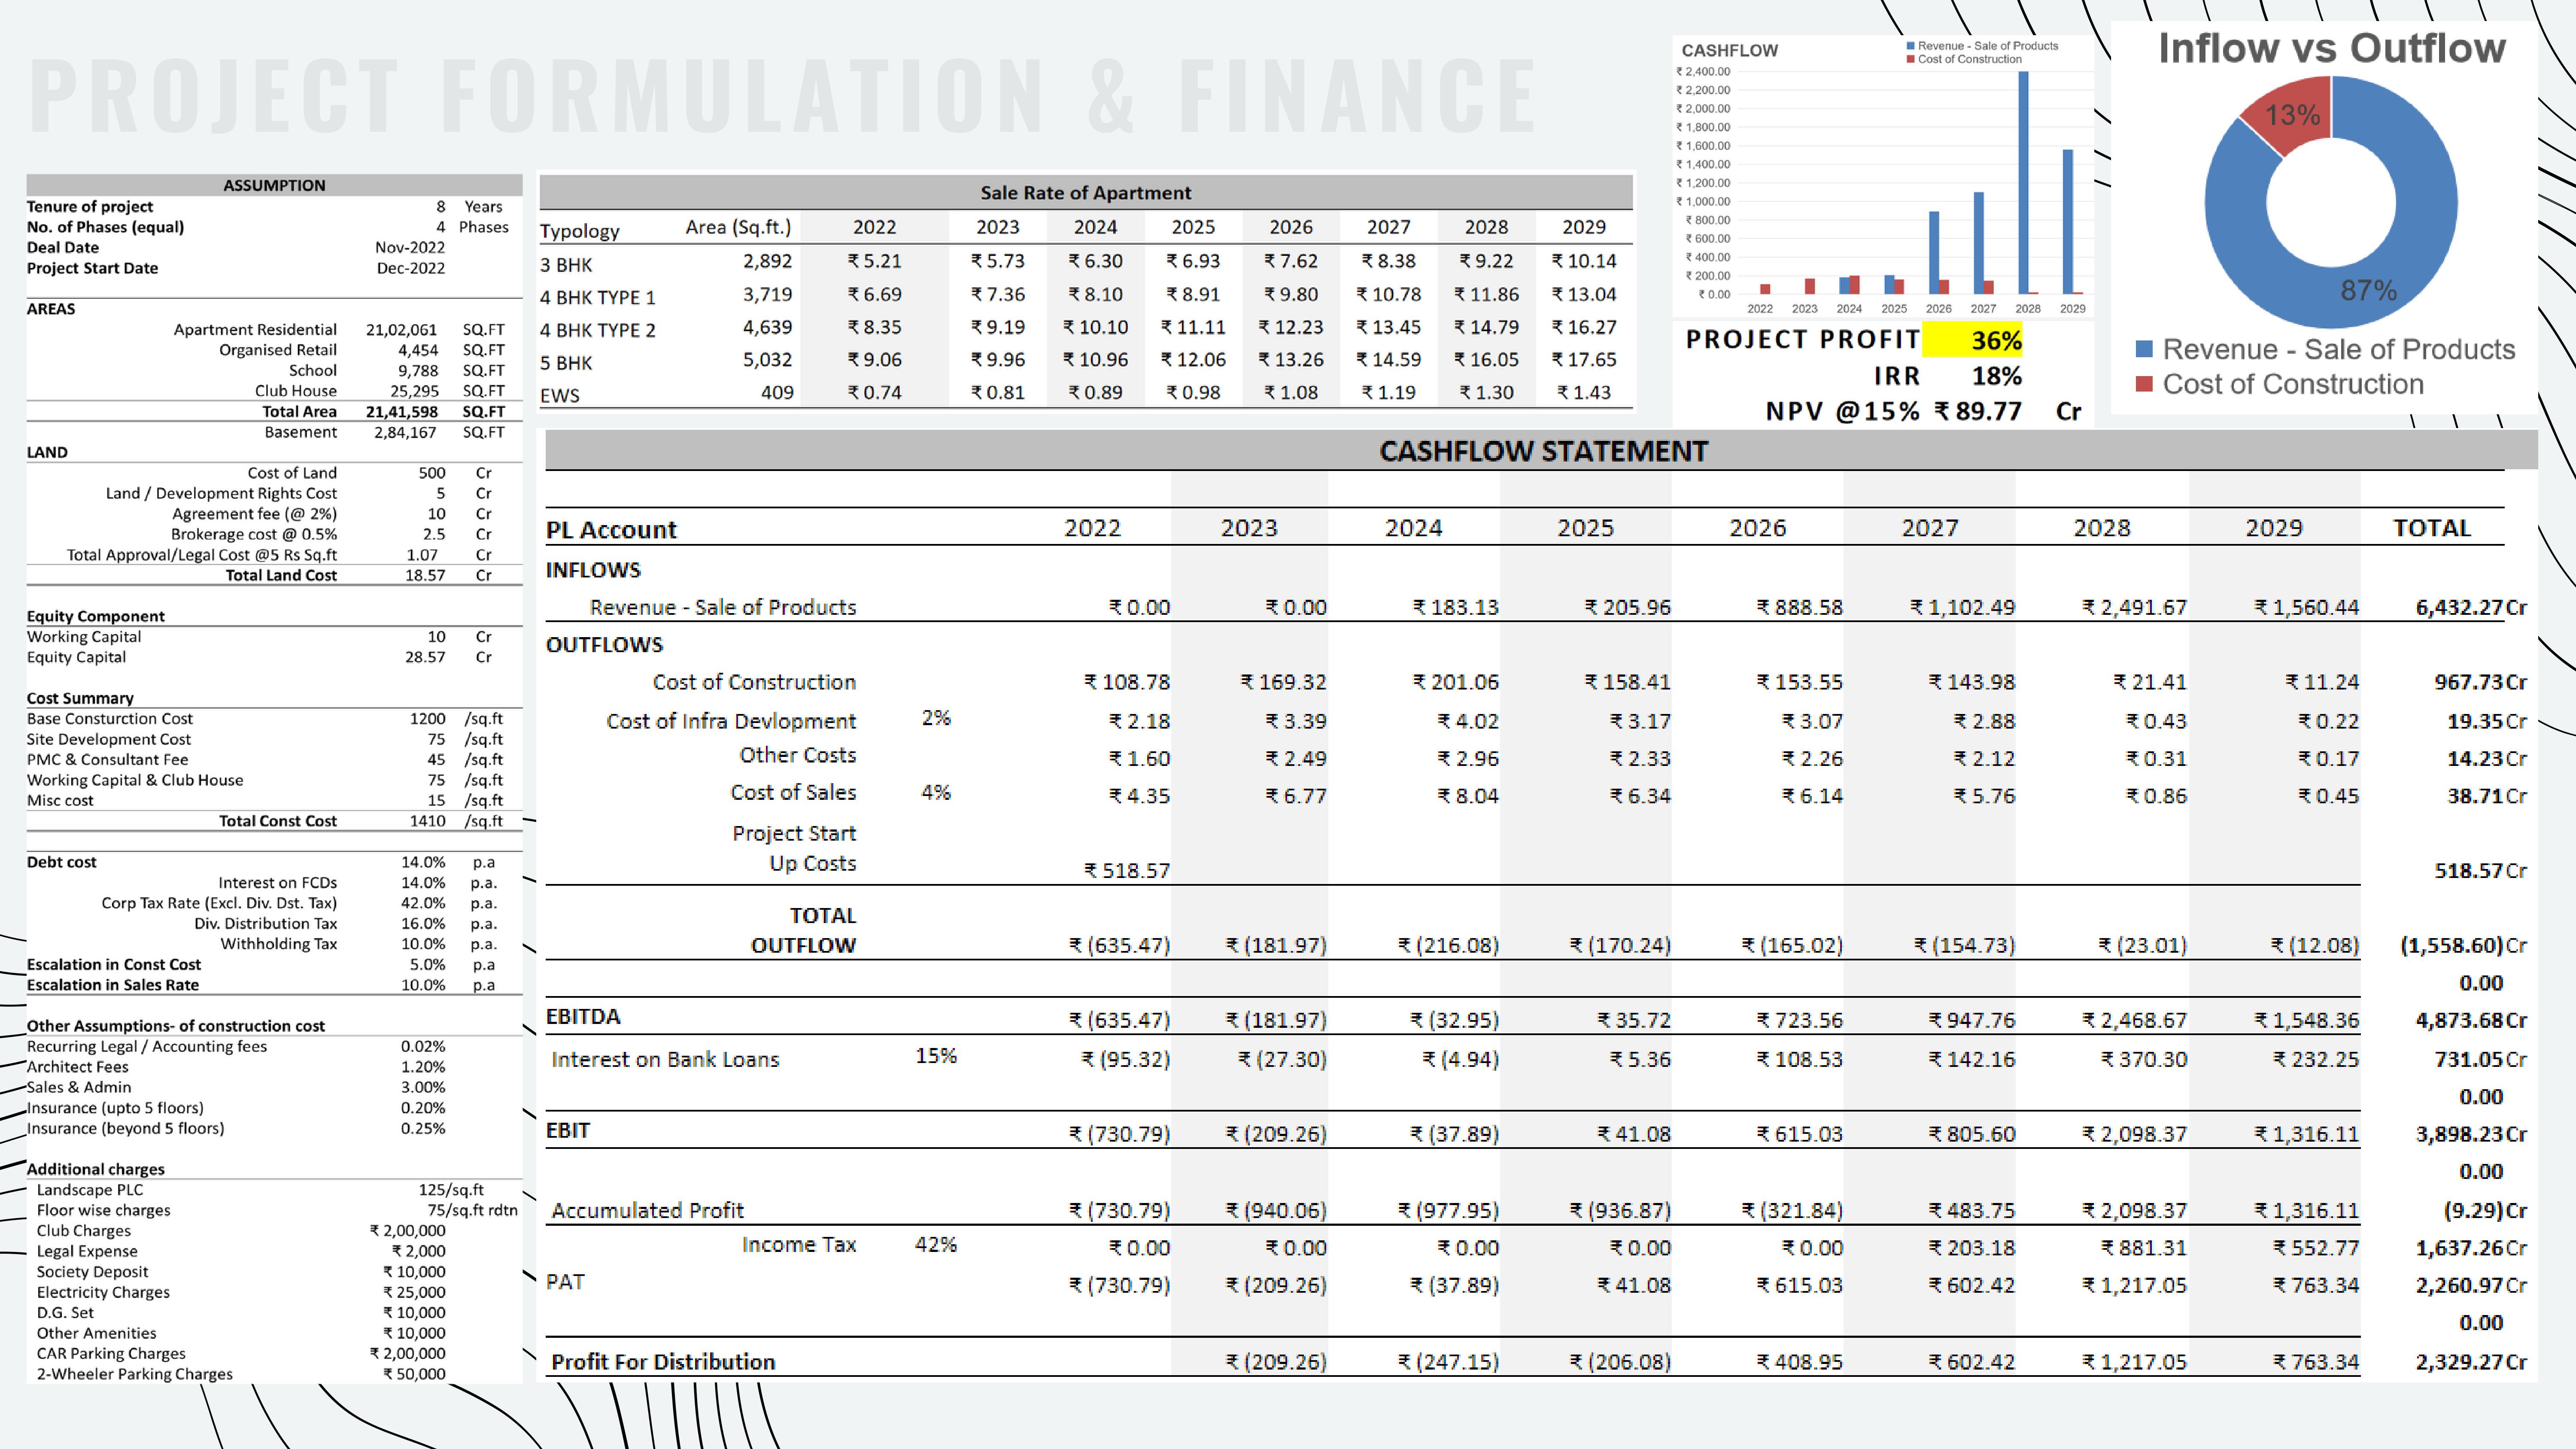The image size is (2576, 1449).
Task: Click small red Cost of Construction marker in CASHFLOW chart
Action: tap(1911, 59)
